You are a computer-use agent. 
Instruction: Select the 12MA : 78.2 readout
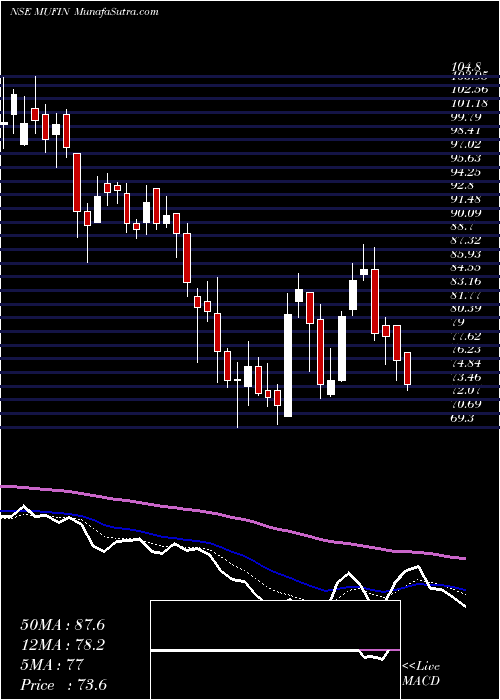62,645
